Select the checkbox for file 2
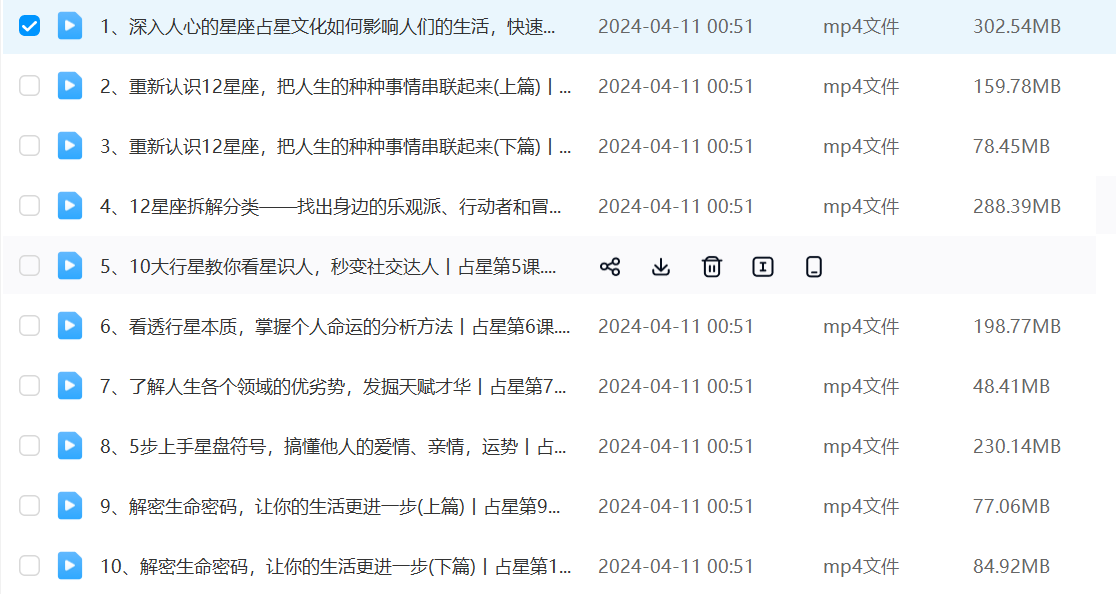 coord(30,86)
